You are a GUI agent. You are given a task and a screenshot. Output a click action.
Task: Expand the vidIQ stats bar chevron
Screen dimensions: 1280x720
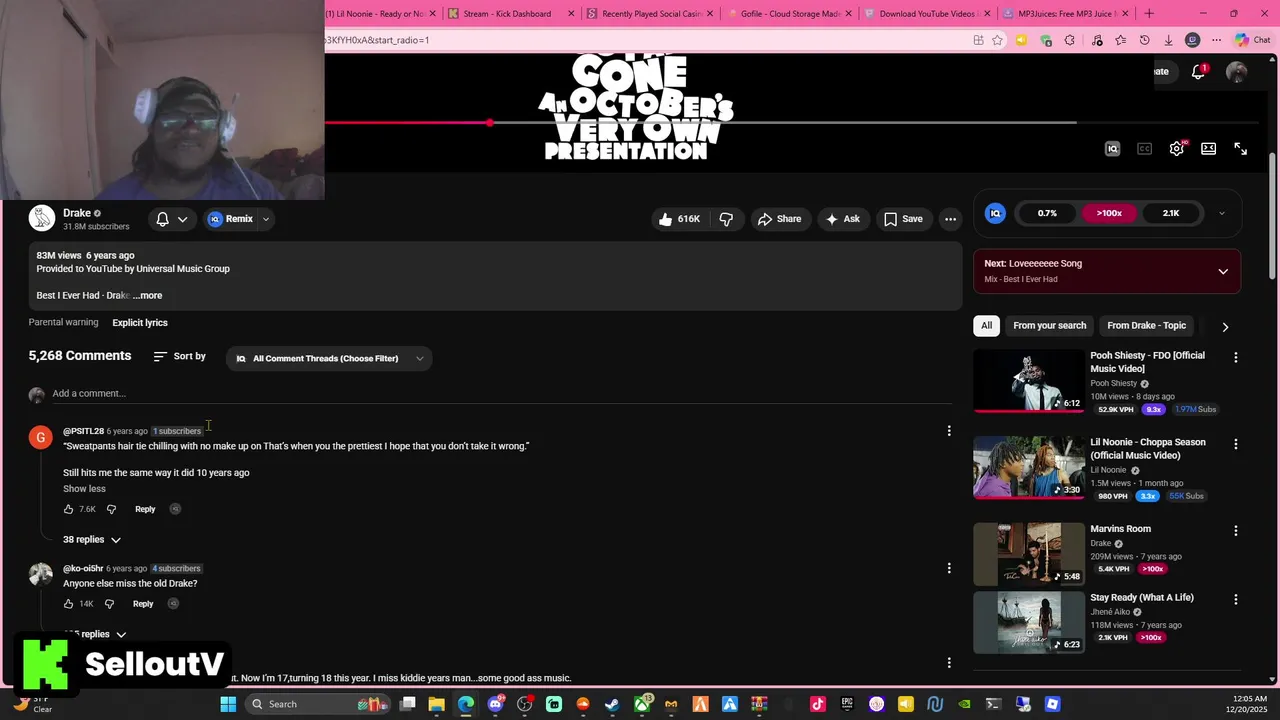(1221, 213)
